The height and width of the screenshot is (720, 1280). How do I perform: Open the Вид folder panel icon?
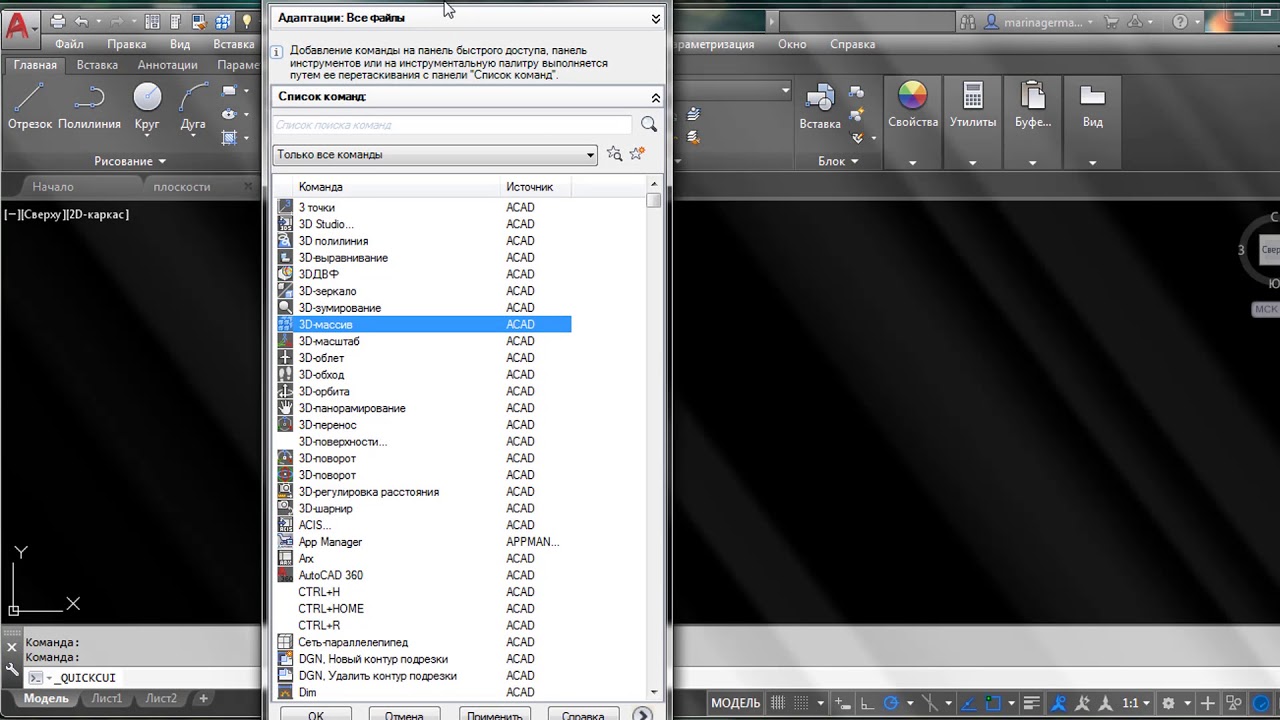pyautogui.click(x=1093, y=106)
